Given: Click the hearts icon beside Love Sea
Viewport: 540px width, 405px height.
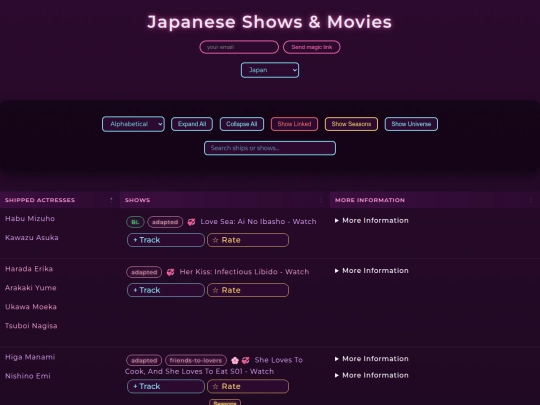Looking at the screenshot, I should [191, 222].
